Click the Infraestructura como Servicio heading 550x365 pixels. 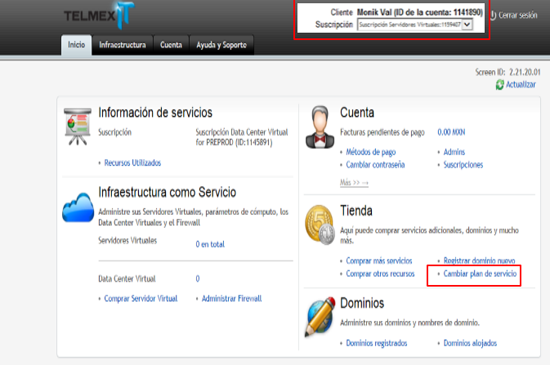pyautogui.click(x=167, y=192)
